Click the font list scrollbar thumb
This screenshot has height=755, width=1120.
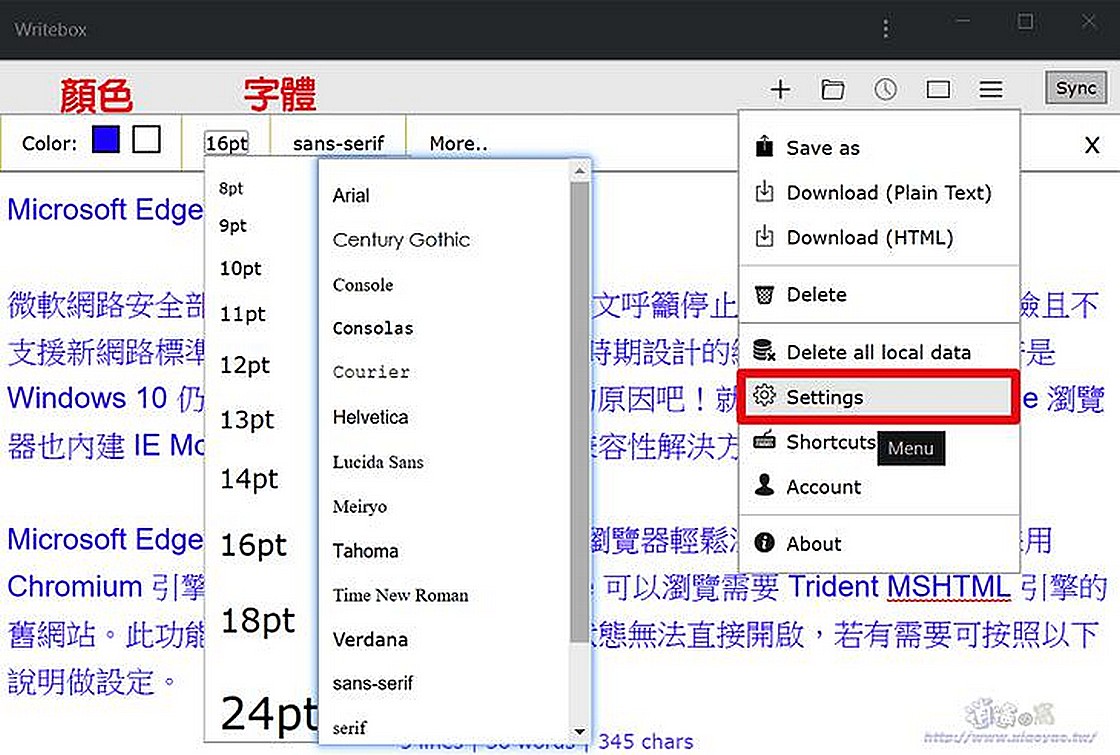point(579,411)
